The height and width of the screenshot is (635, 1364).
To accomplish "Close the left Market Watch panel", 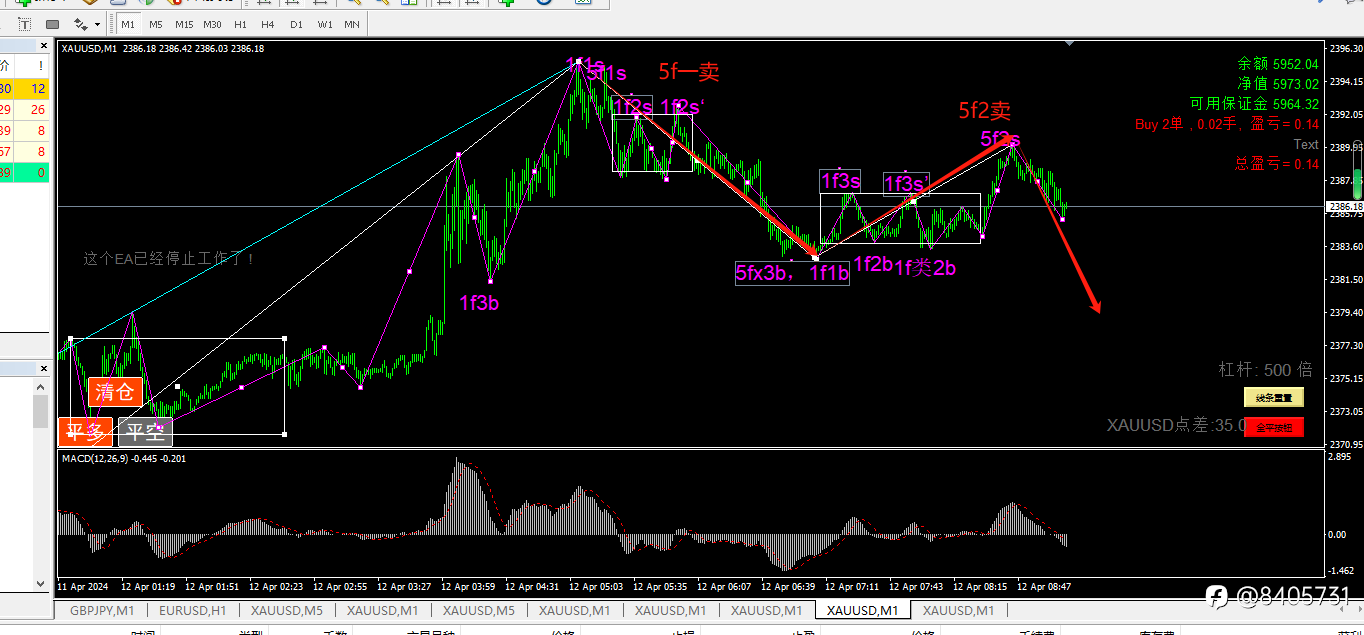I will (43, 46).
